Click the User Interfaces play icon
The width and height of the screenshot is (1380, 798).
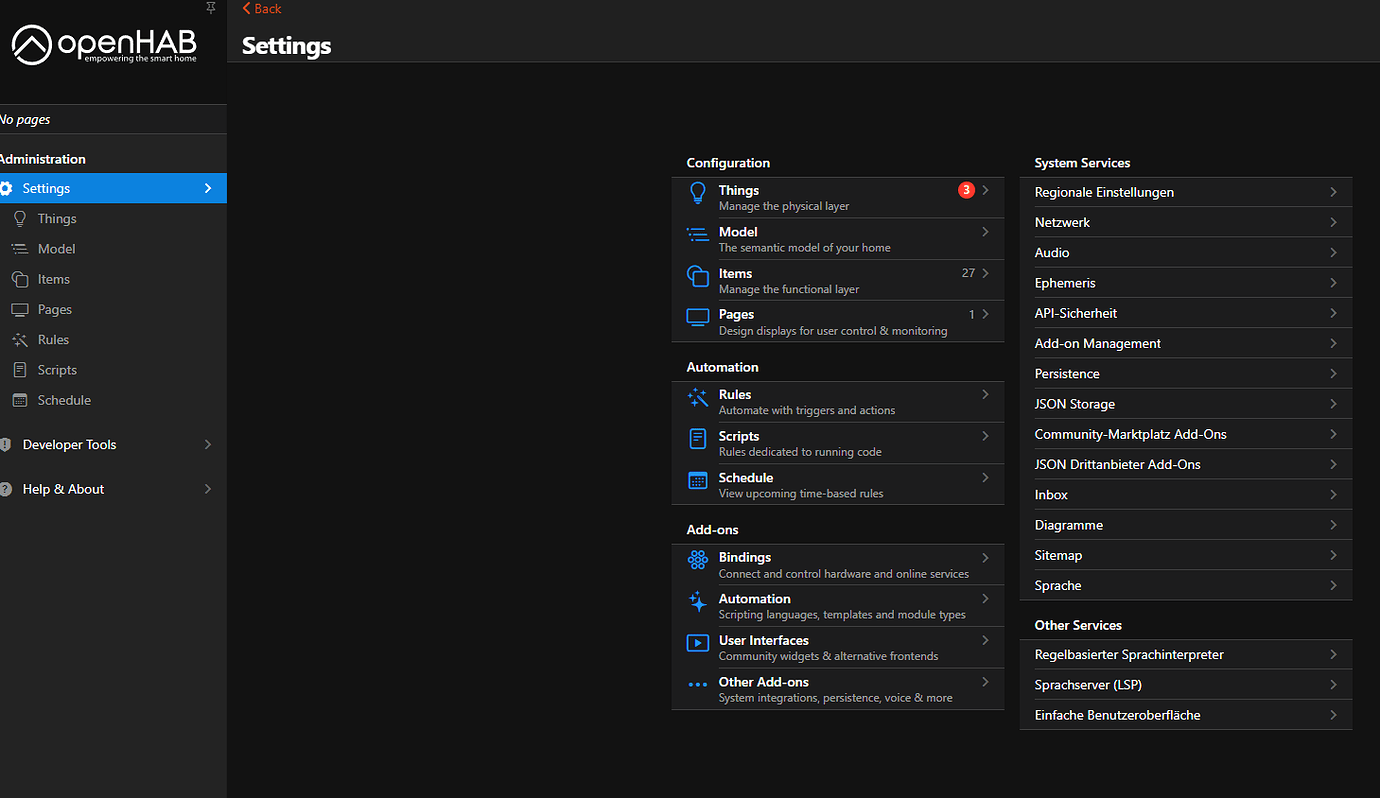tap(697, 643)
